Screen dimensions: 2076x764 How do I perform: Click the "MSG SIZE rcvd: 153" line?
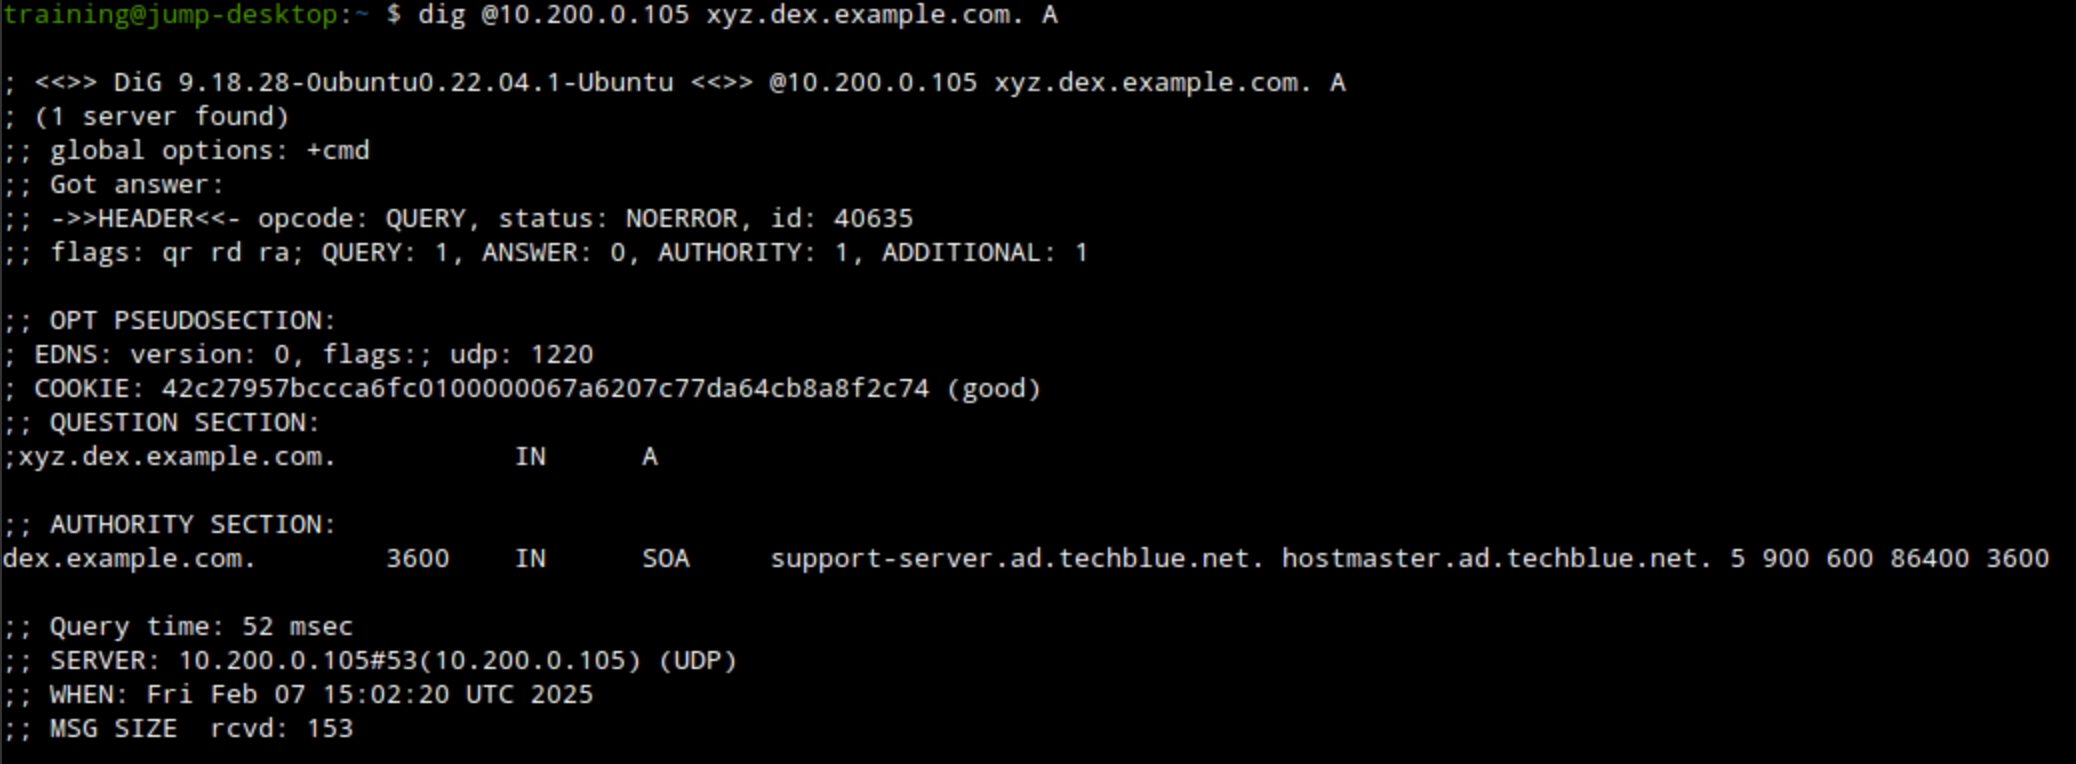tap(201, 729)
